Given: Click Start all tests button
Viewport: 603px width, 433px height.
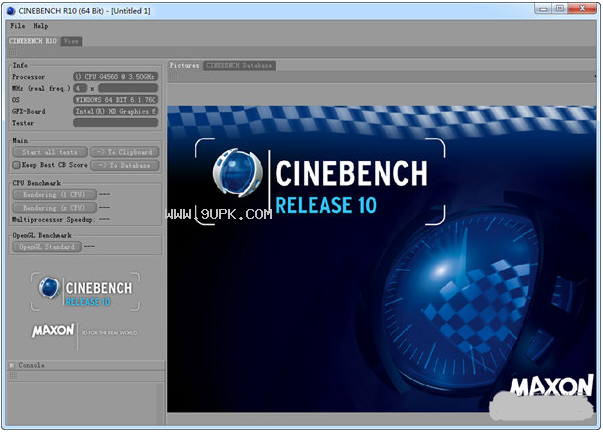Looking at the screenshot, I should (50, 152).
